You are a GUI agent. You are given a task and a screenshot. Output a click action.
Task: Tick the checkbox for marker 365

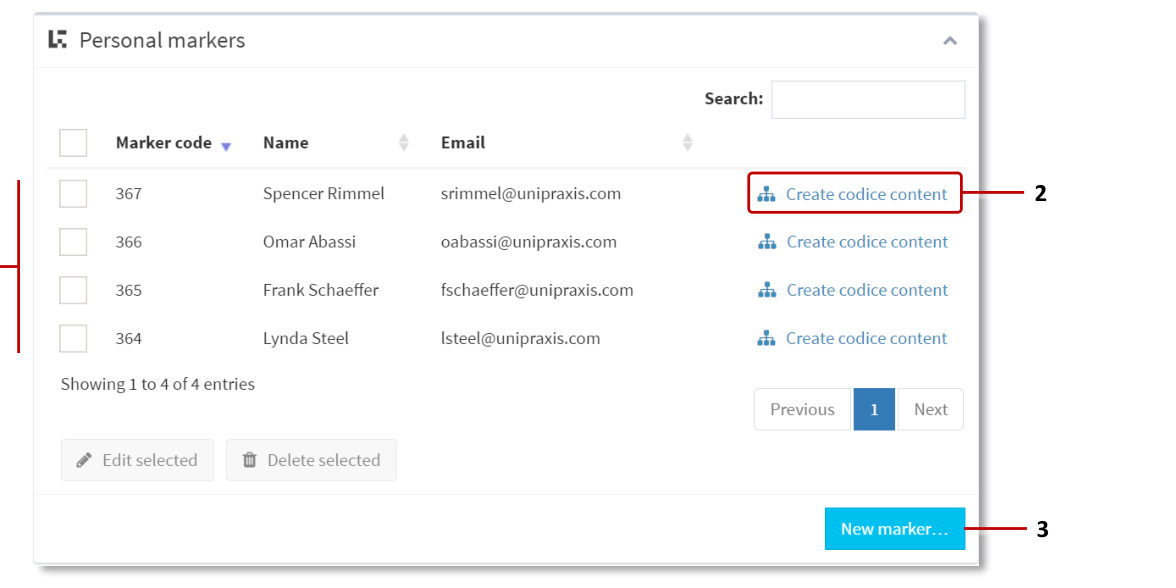(x=73, y=290)
